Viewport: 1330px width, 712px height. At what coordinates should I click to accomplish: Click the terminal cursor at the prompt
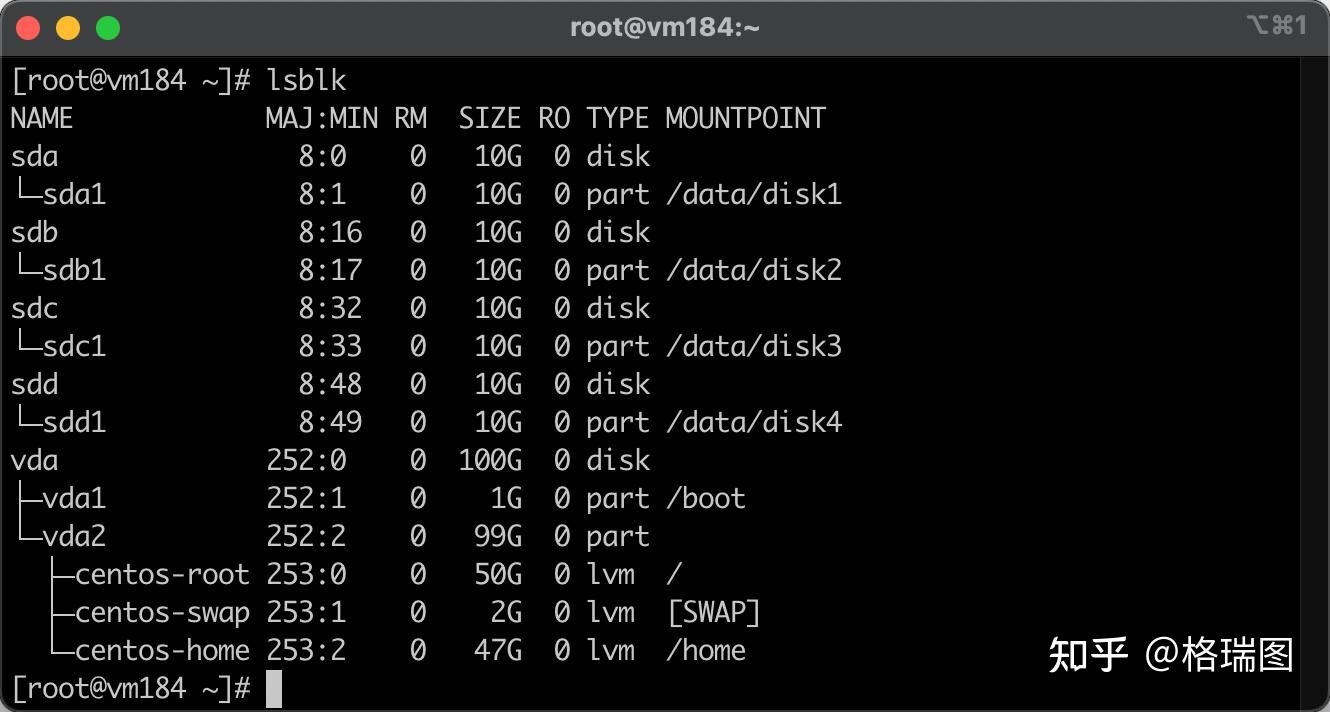click(274, 689)
